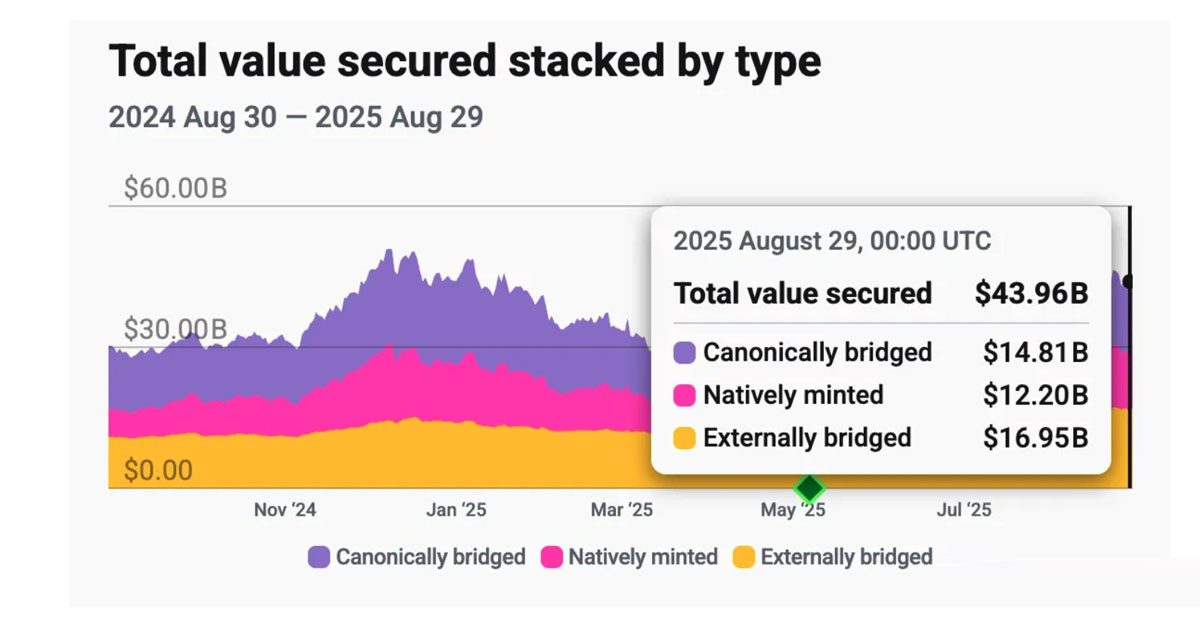This screenshot has width=1200, height=623.
Task: Click the date range subtitle 2024 Aug 30 — 2025 Aug 29
Action: tap(296, 117)
